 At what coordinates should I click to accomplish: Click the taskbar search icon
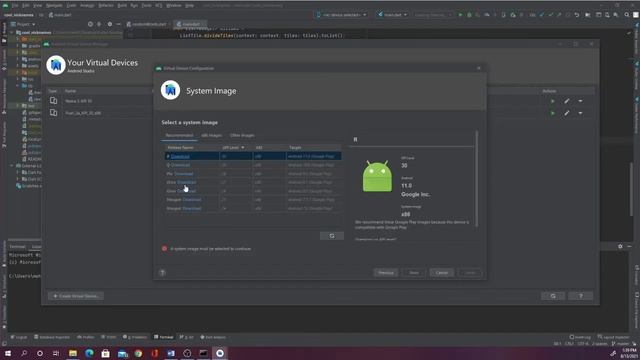point(24,353)
